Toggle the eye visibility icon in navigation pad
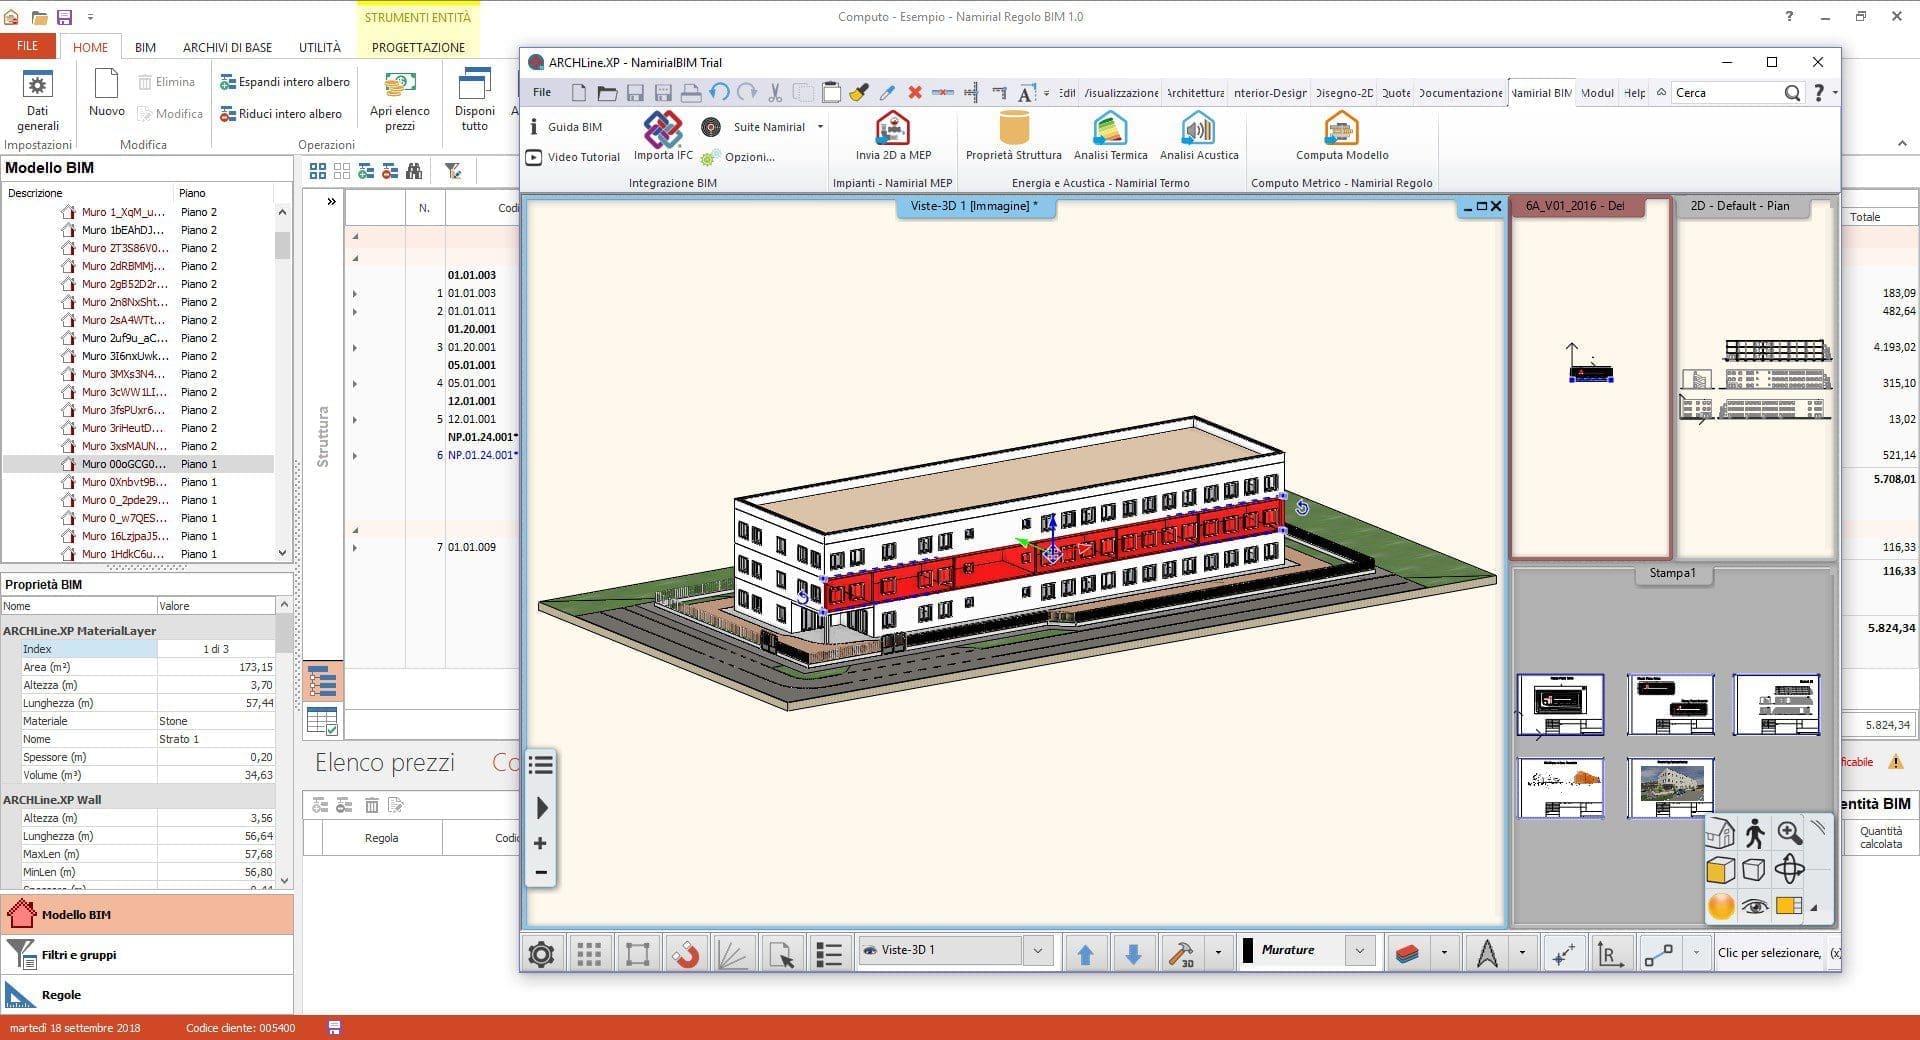 click(1754, 907)
